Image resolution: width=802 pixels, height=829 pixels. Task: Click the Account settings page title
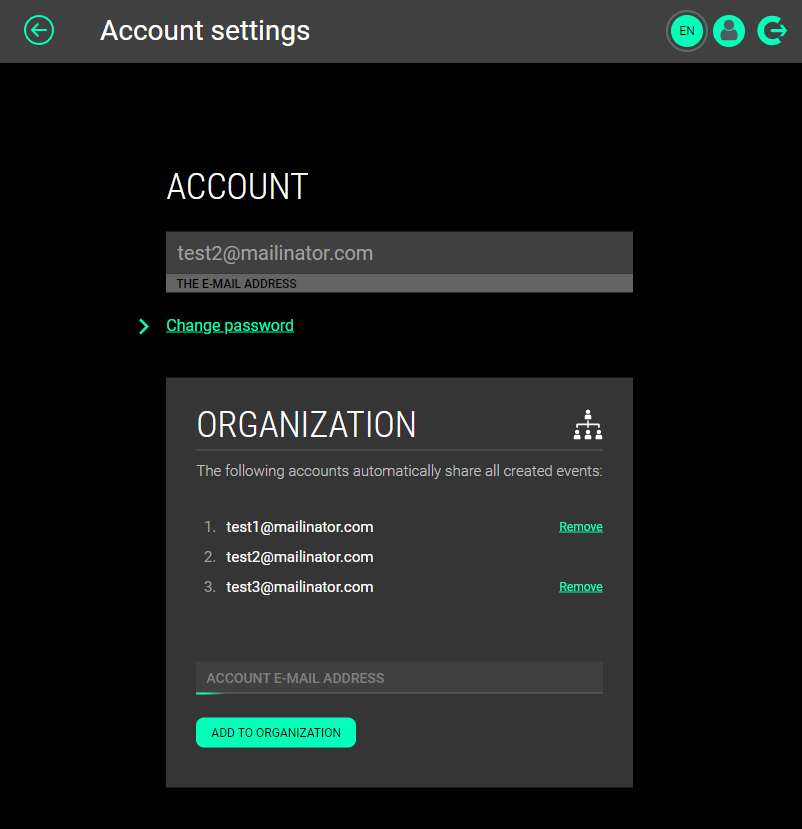[x=205, y=31]
